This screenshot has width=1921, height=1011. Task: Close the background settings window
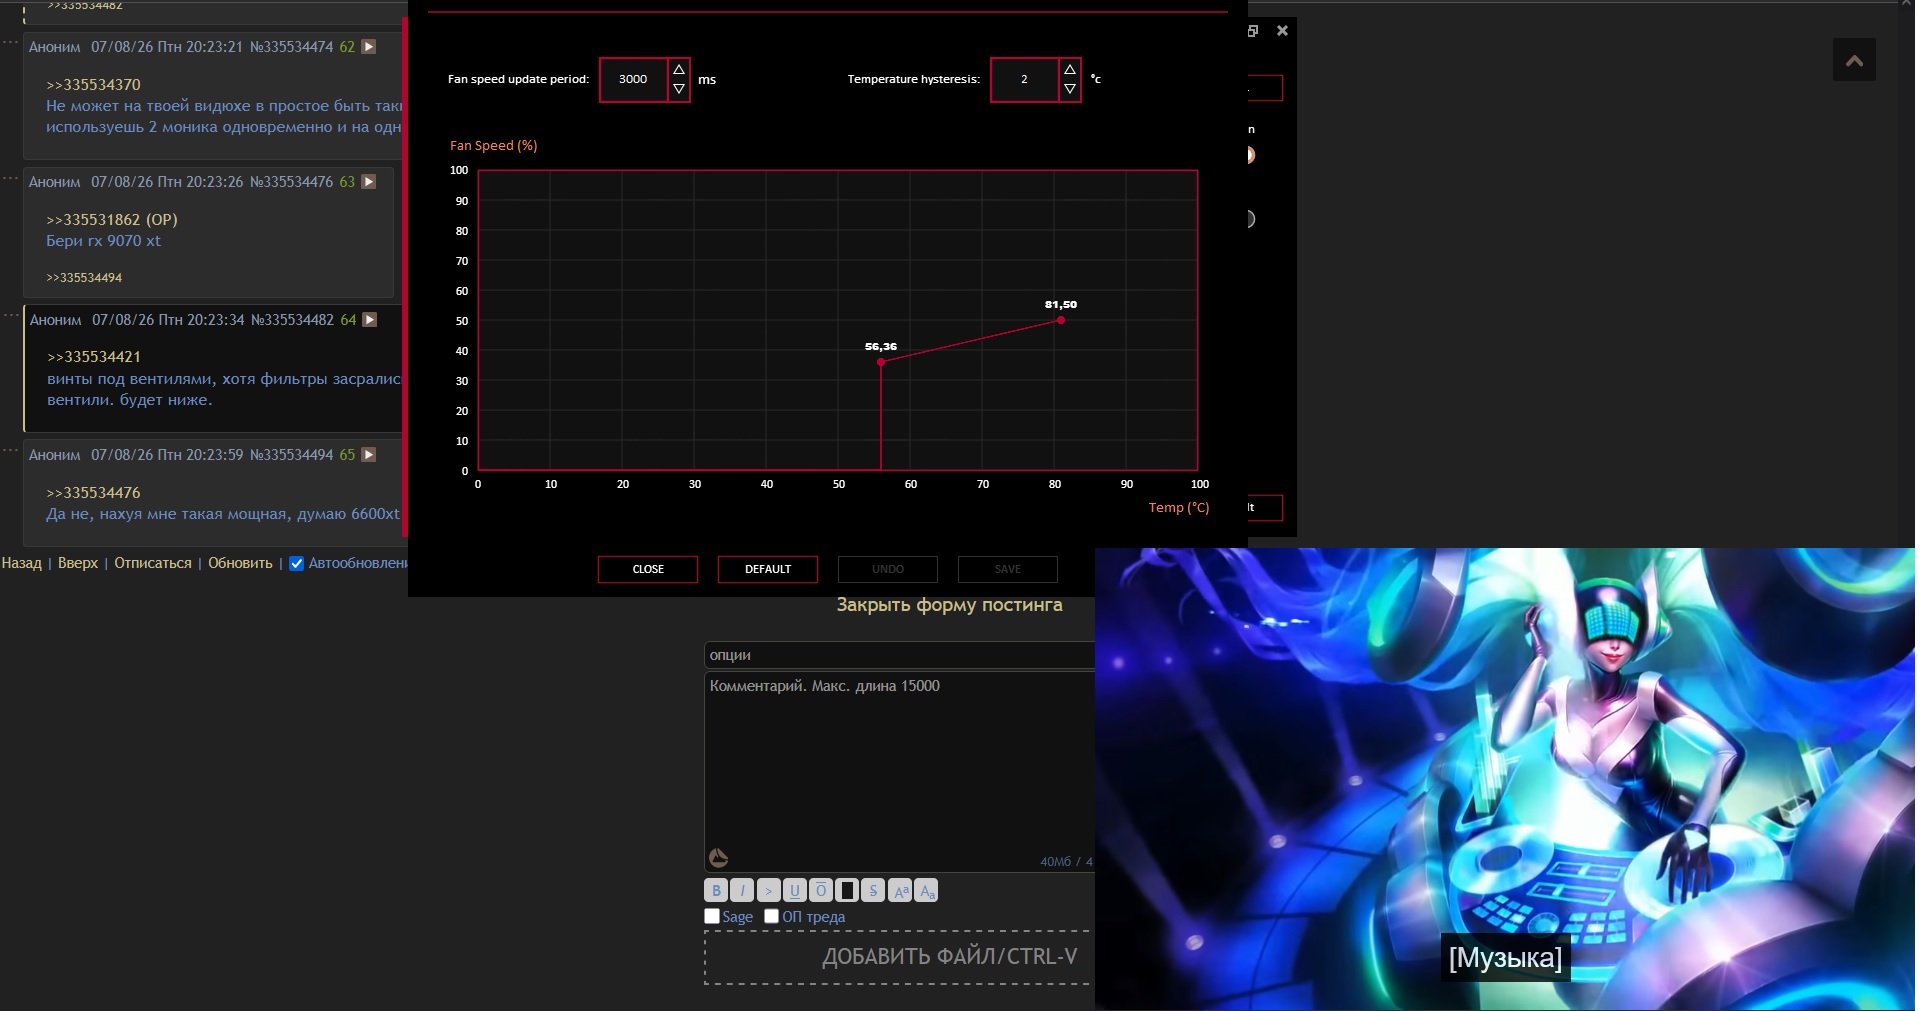[x=1282, y=31]
